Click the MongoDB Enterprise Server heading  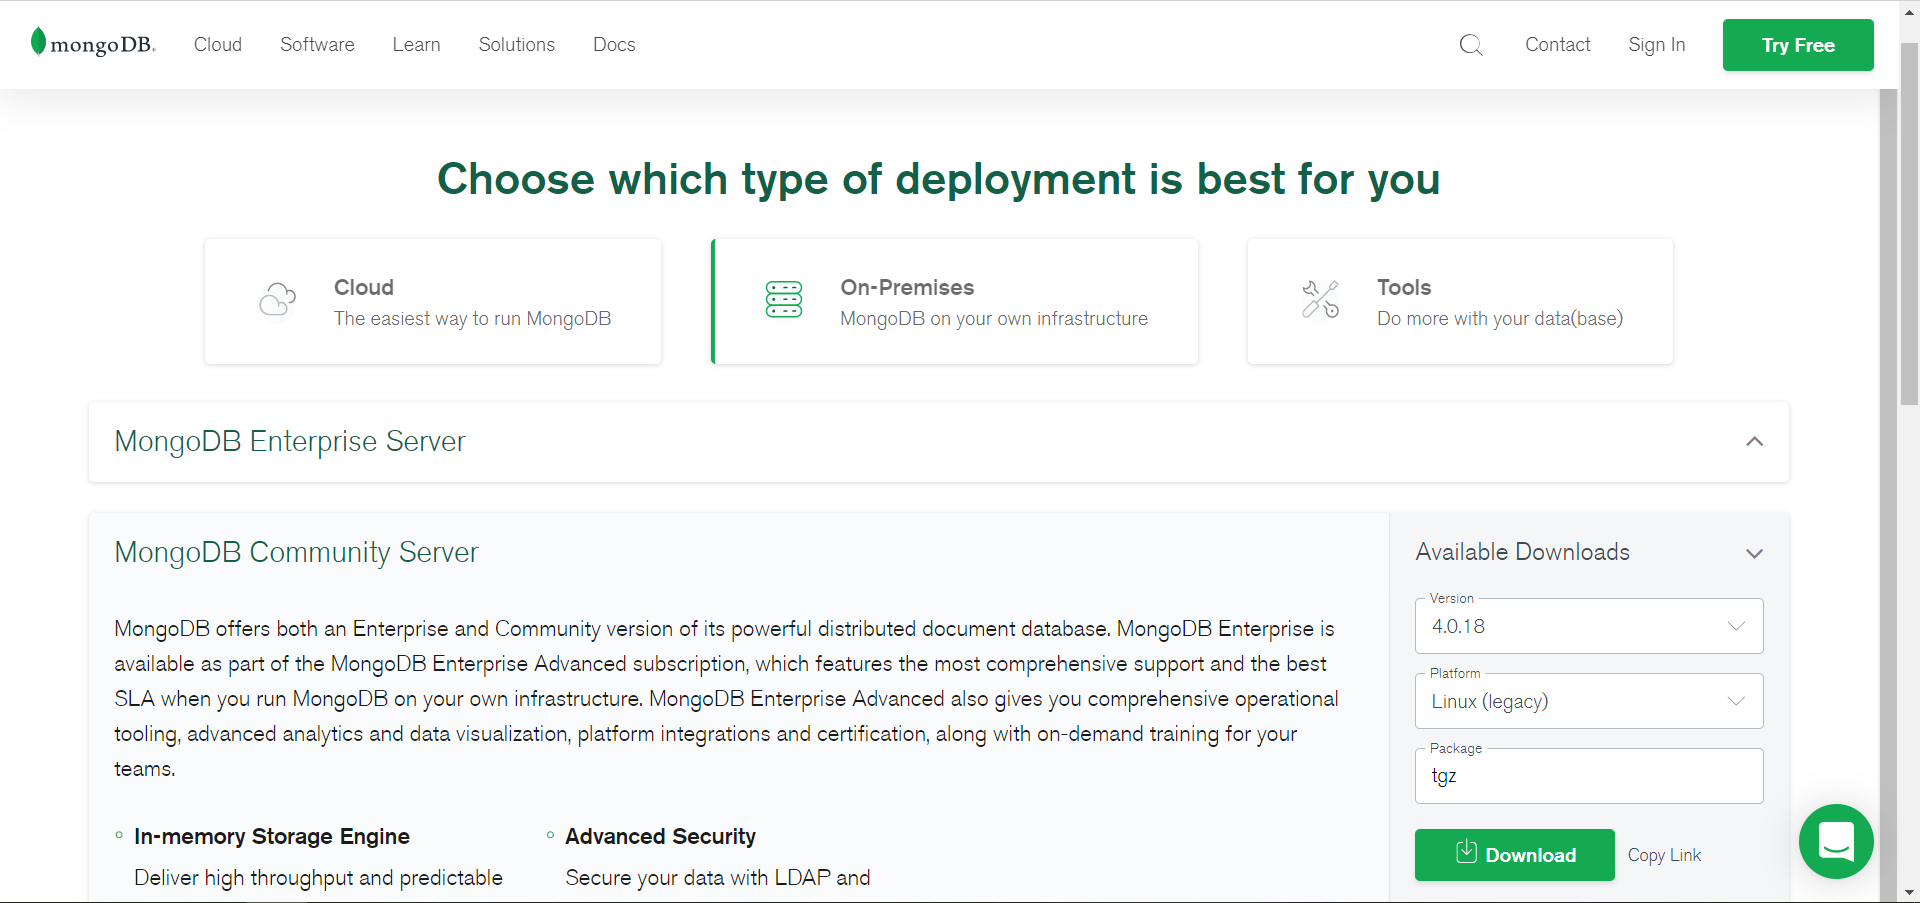(x=290, y=441)
